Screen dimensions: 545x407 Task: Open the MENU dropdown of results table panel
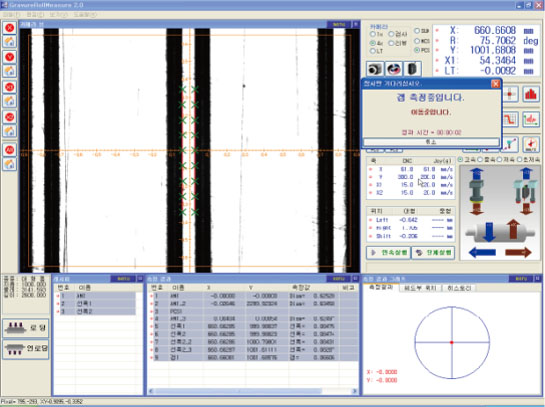pyautogui.click(x=339, y=279)
